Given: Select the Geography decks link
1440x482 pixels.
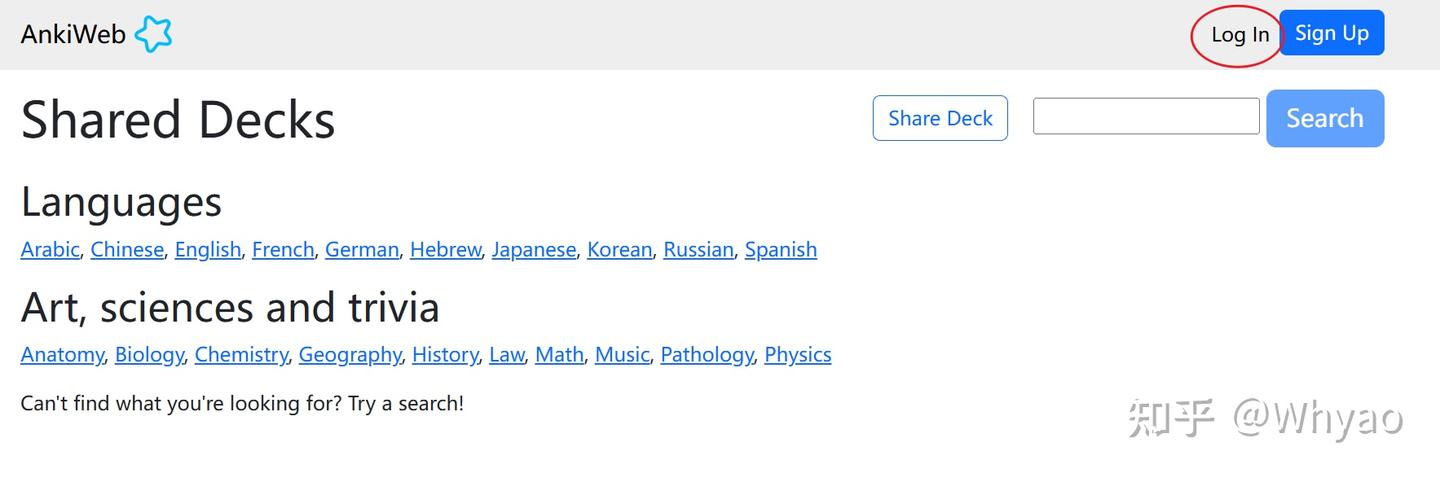Looking at the screenshot, I should point(350,354).
